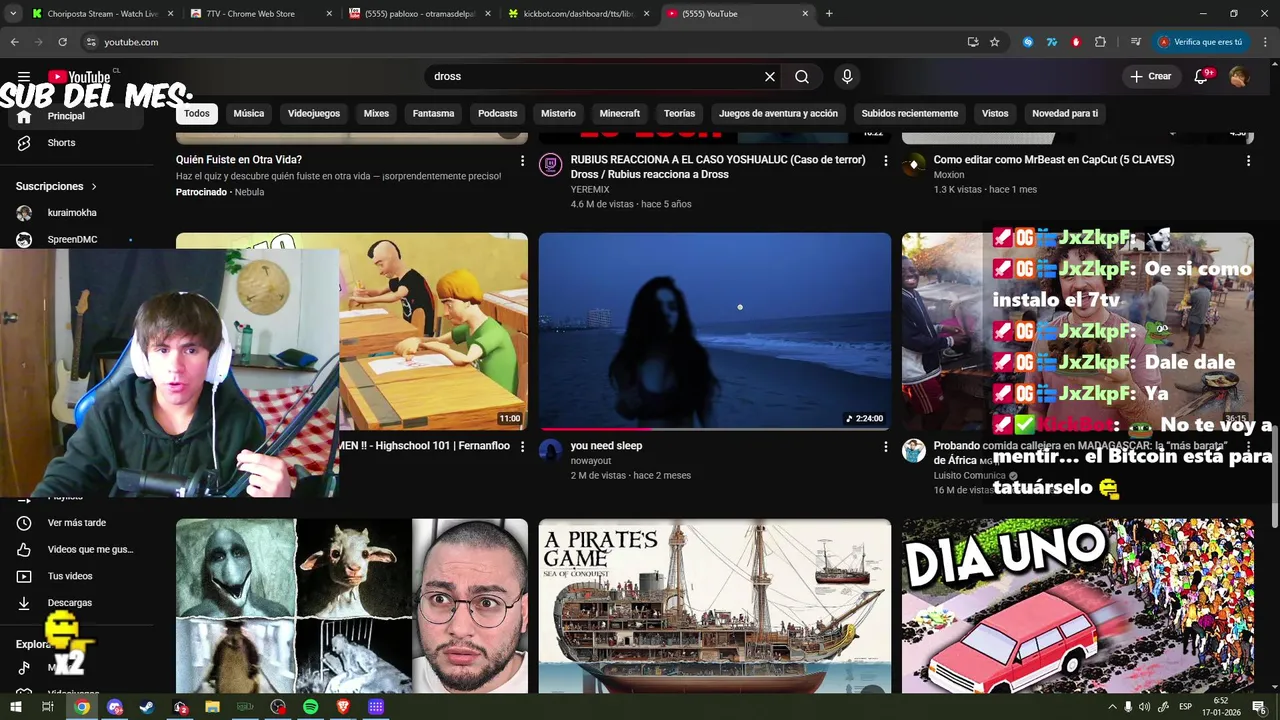Click 'Quién Fuiste en Otra Vida?' ad title
The height and width of the screenshot is (720, 1280).
pyautogui.click(x=239, y=160)
